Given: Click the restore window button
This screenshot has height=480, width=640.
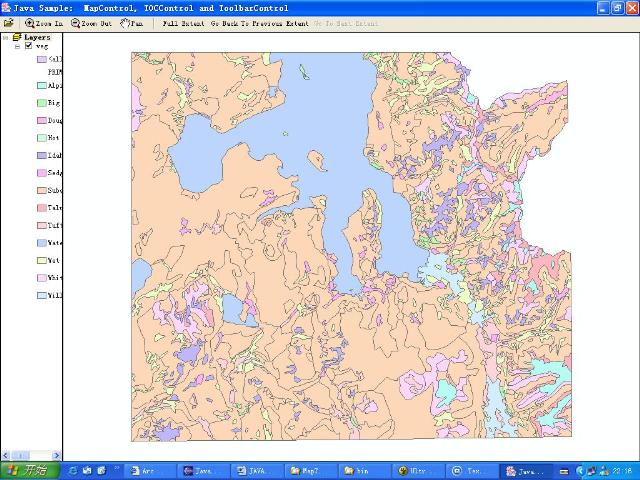Looking at the screenshot, I should (618, 8).
